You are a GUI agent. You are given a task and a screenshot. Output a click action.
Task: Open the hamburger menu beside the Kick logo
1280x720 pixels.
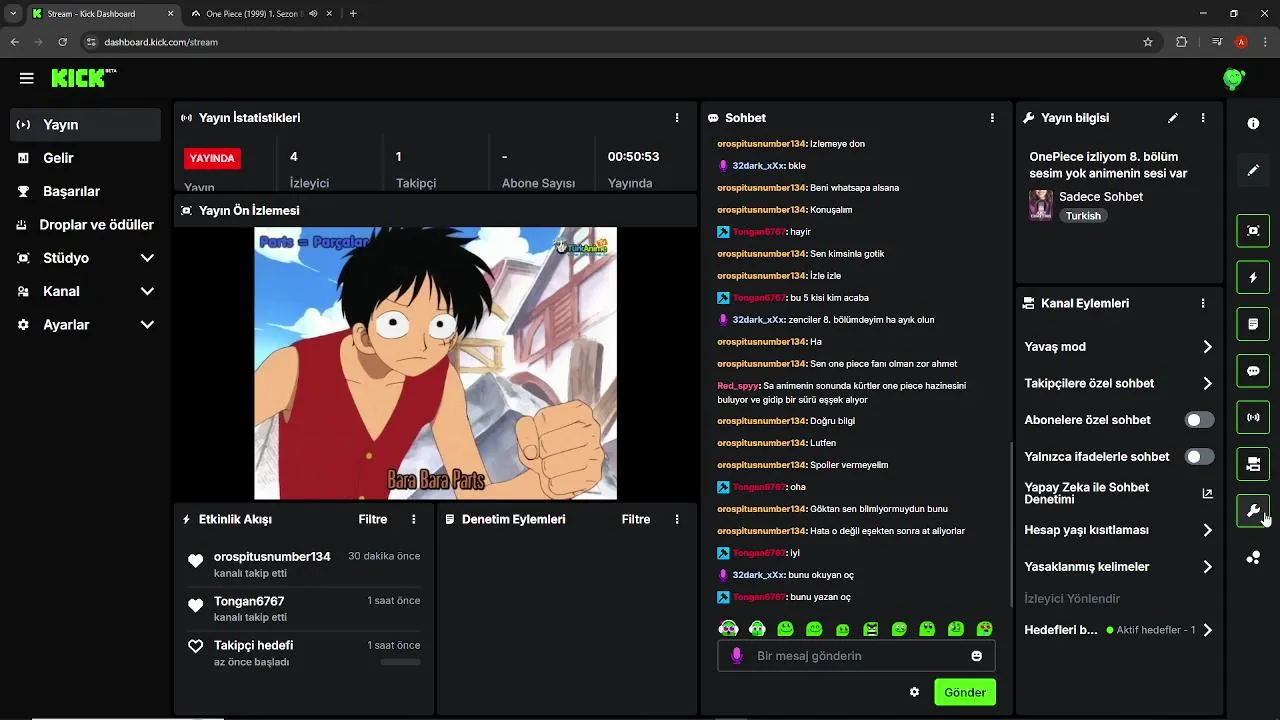pyautogui.click(x=27, y=78)
